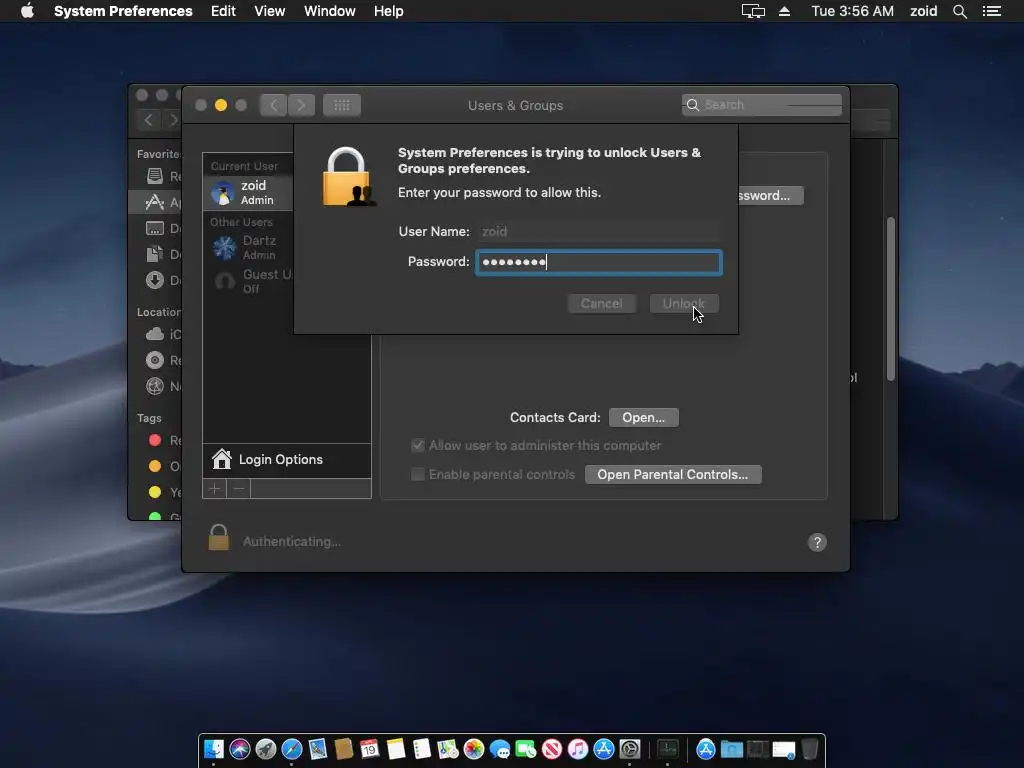Click the gold padlock icon beside Authenticating

coord(219,538)
